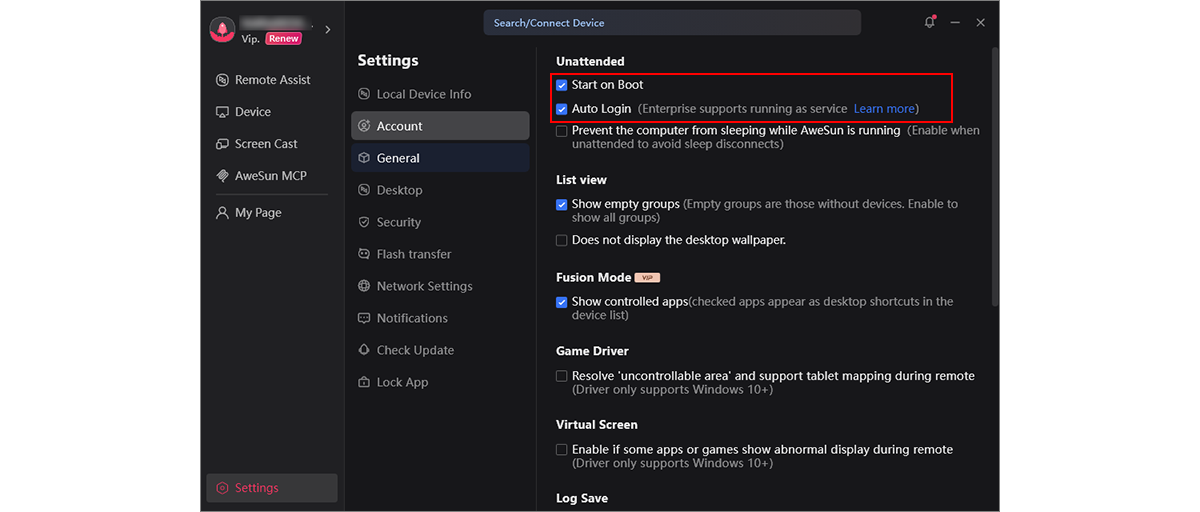Click the Security shield icon
The height and width of the screenshot is (512, 1200).
click(364, 222)
